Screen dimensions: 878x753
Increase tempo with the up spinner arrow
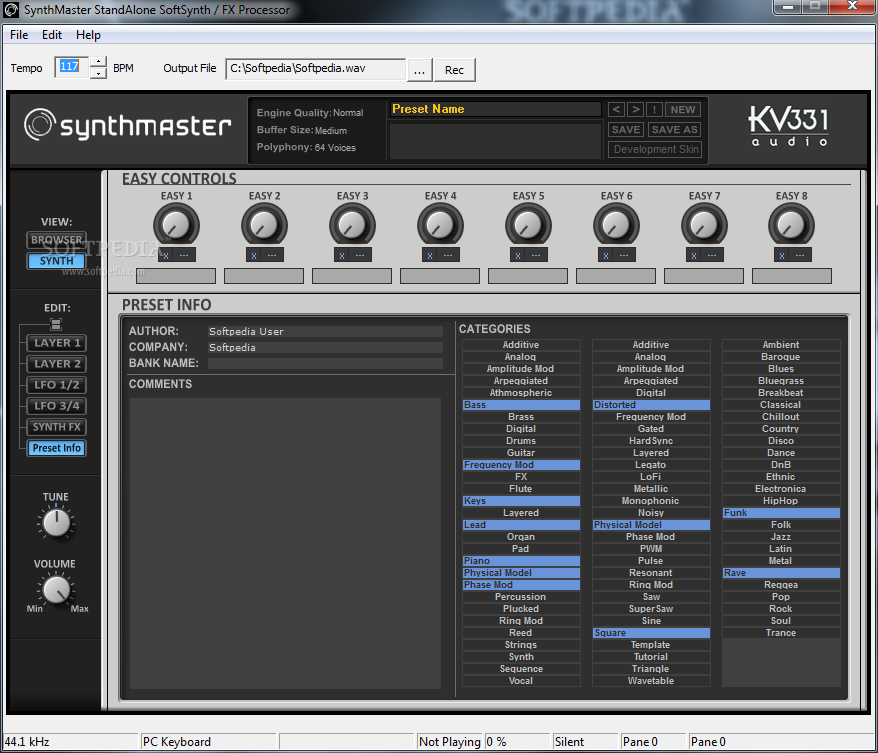coord(98,62)
